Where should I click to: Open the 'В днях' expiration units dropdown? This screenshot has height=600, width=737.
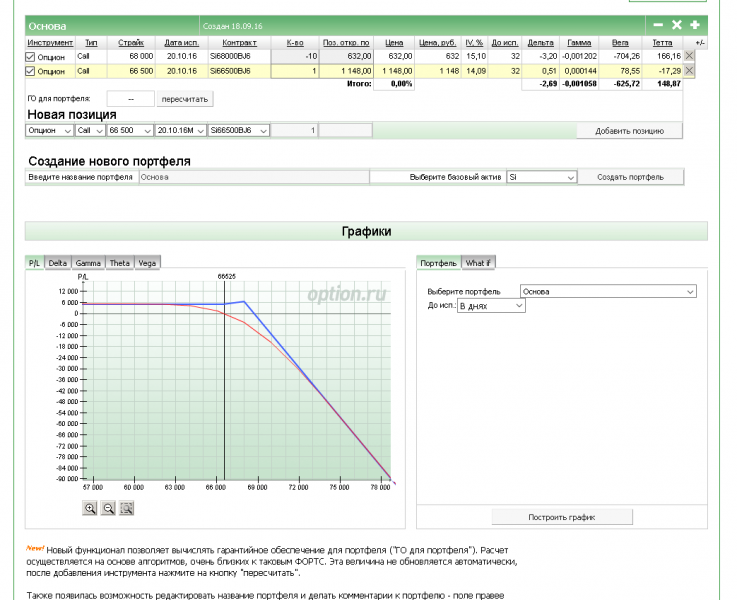490,306
